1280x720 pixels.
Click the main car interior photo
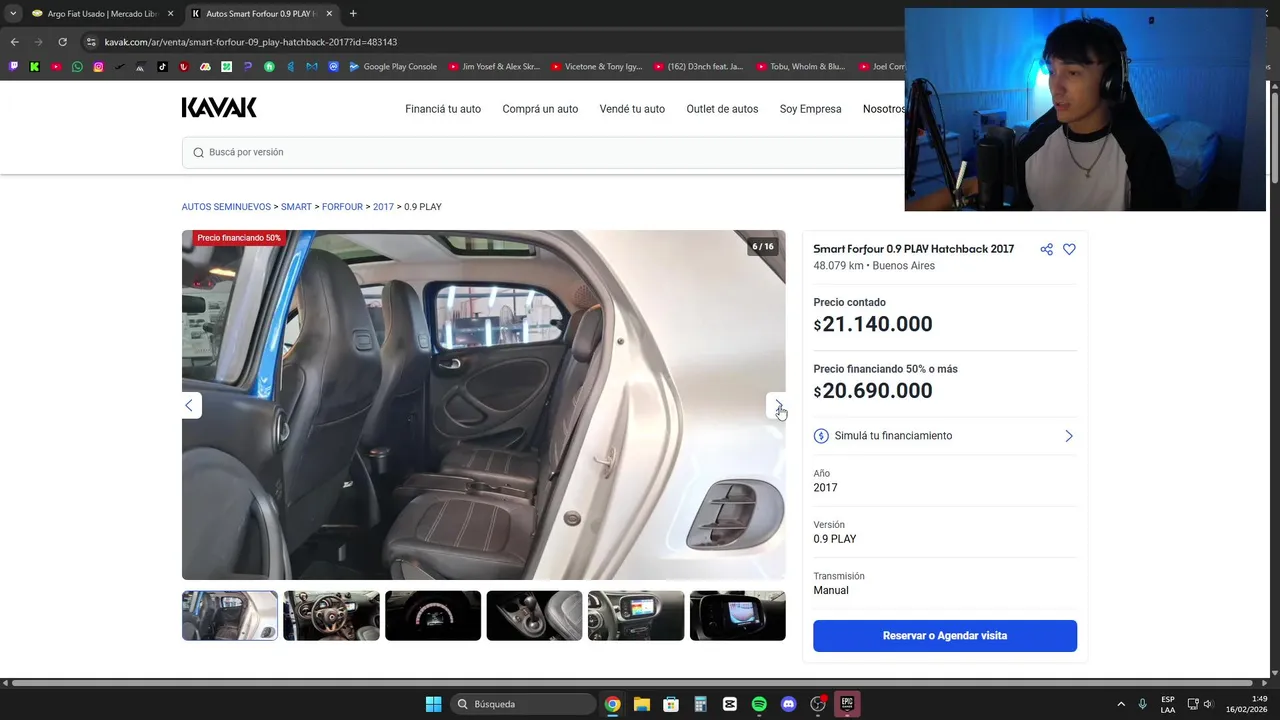(x=483, y=405)
